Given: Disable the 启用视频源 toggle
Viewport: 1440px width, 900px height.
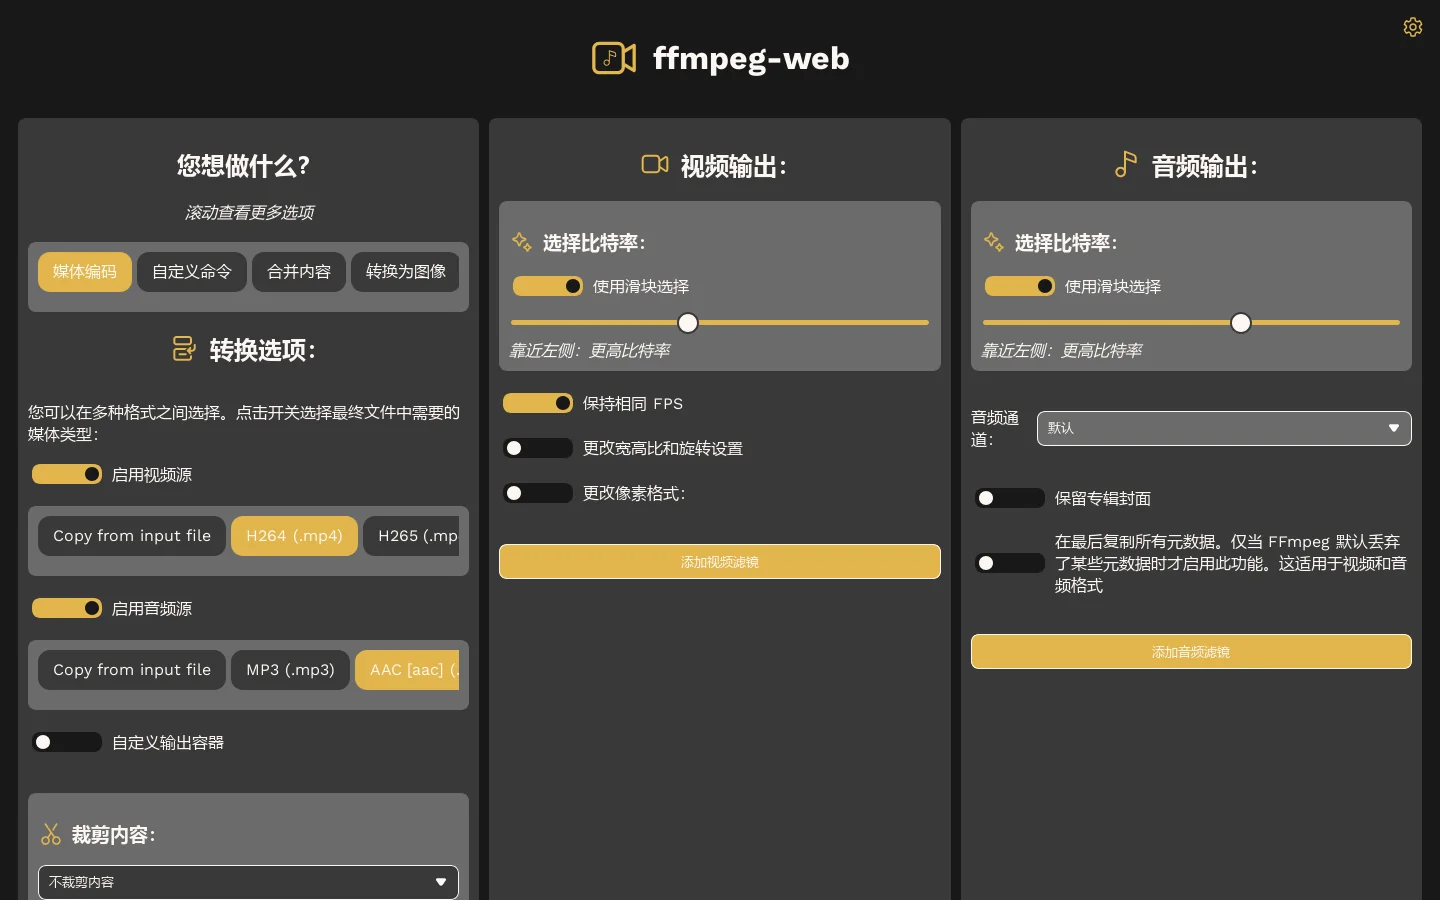Looking at the screenshot, I should [x=67, y=474].
